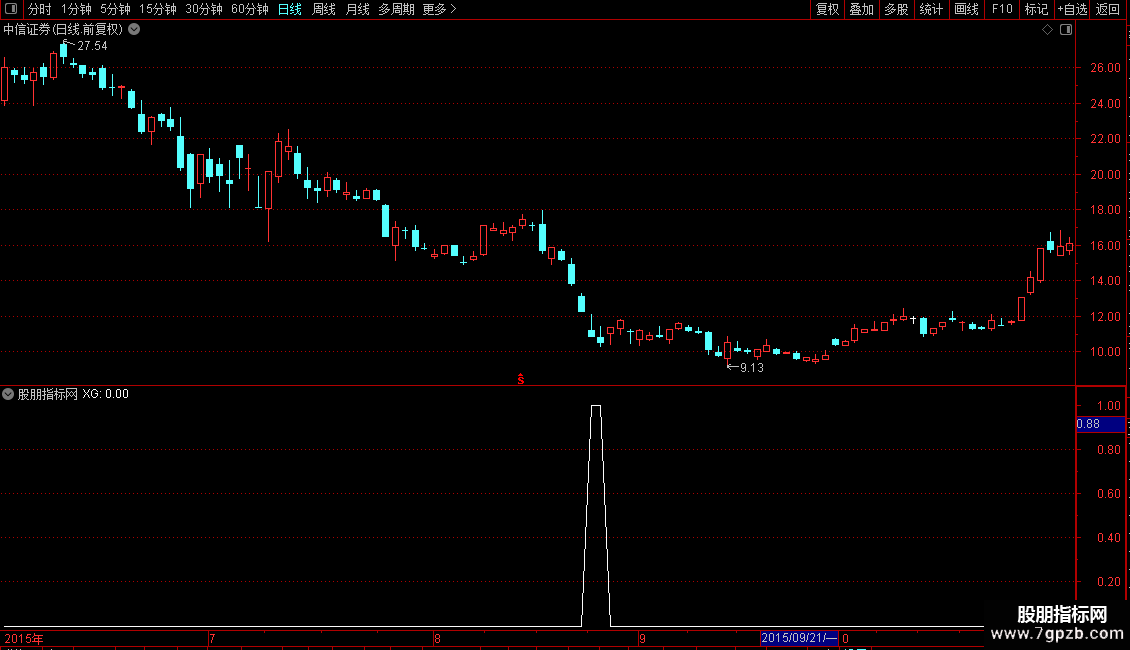Click the XG: 0.00 indicator value
Screen dimensions: 1130x650
[x=105, y=394]
